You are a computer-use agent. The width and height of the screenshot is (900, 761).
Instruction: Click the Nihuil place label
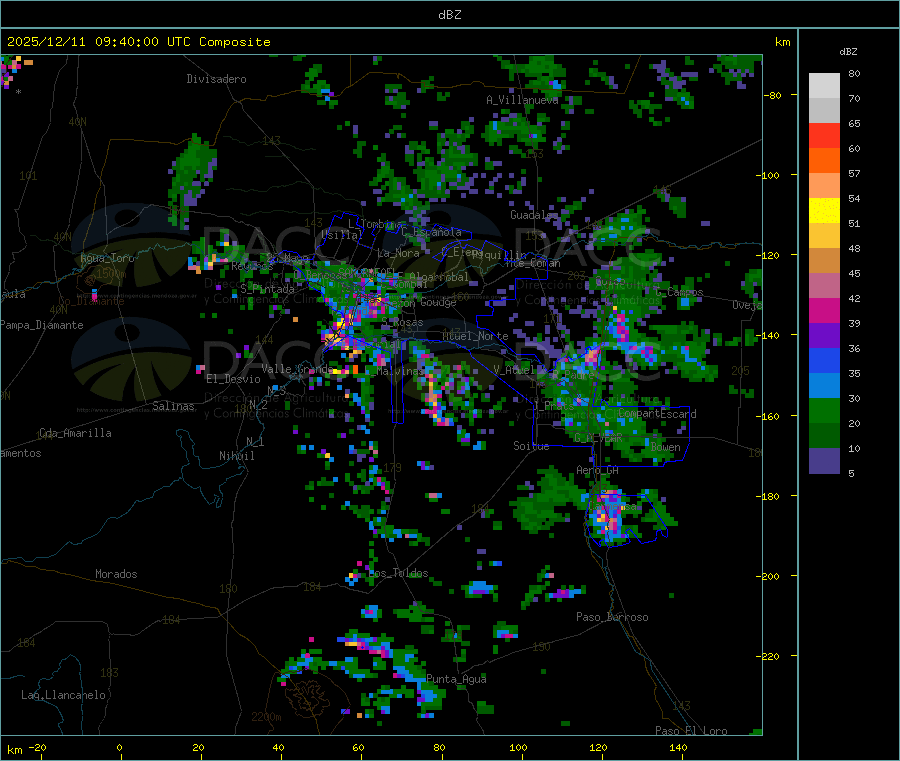click(236, 456)
